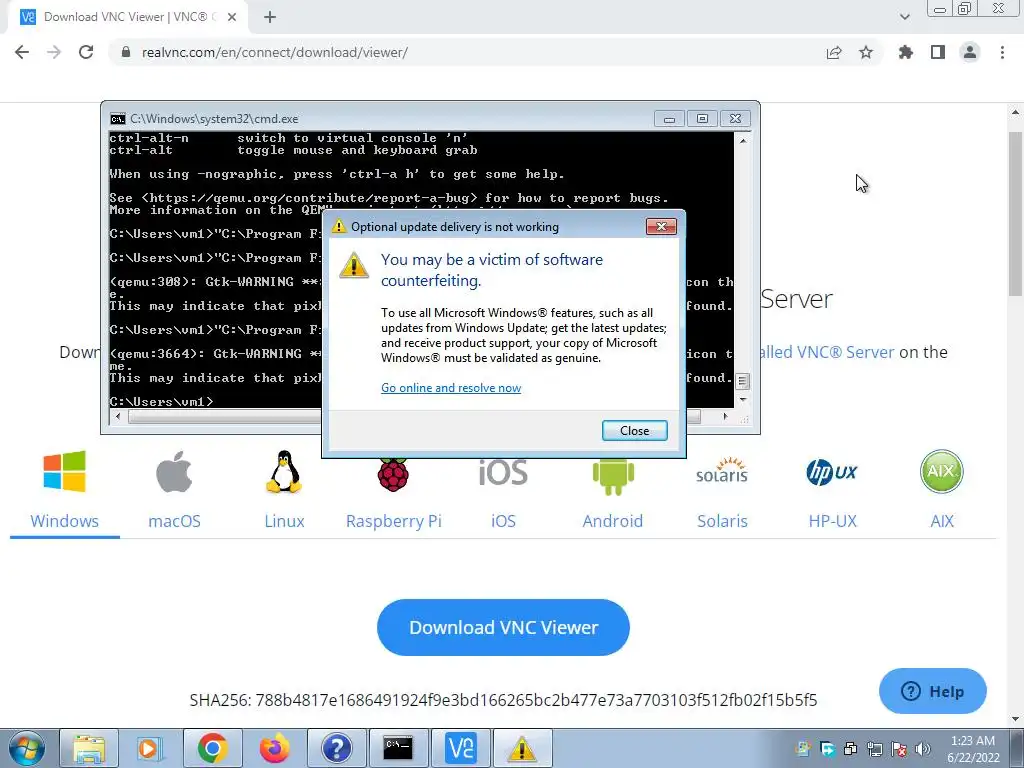The width and height of the screenshot is (1024, 768).
Task: Click the heading "You may be a victim of software counterfeiting."
Action: coord(492,270)
